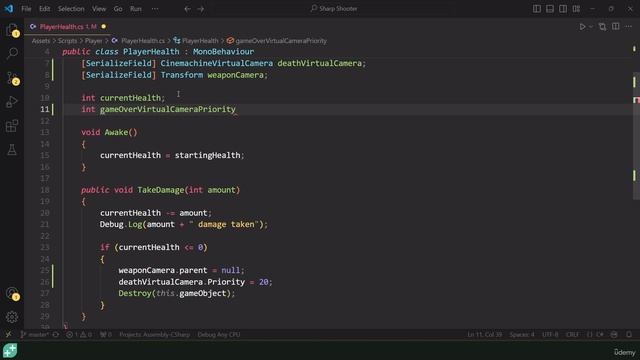Open the Accounts menu in activity bar
The width and height of the screenshot is (640, 360).
(x=12, y=293)
